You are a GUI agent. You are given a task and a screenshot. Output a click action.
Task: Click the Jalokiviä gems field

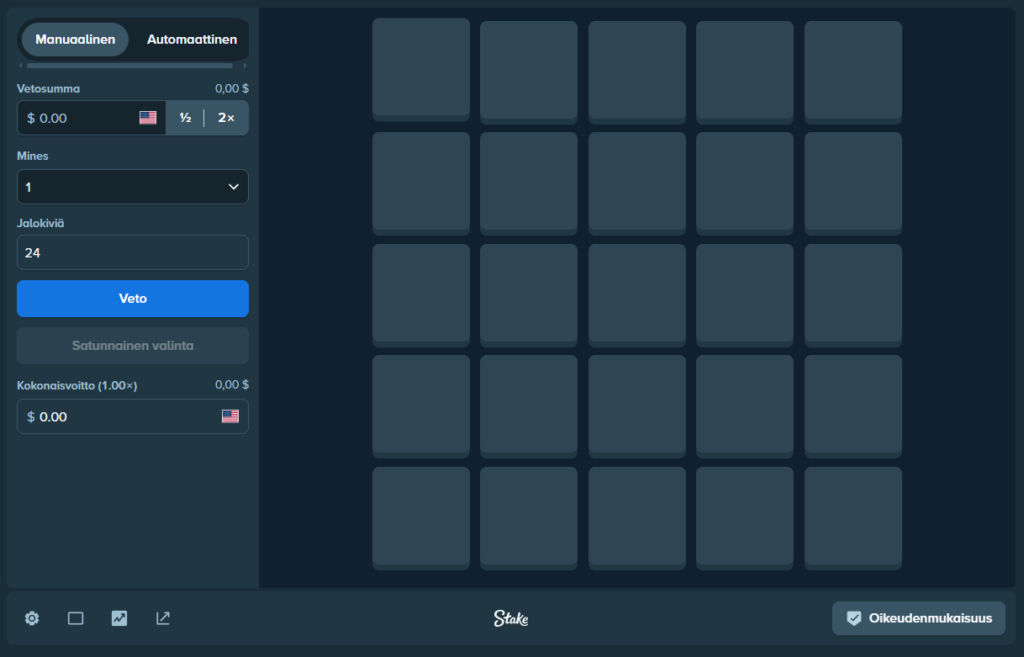pyautogui.click(x=132, y=253)
